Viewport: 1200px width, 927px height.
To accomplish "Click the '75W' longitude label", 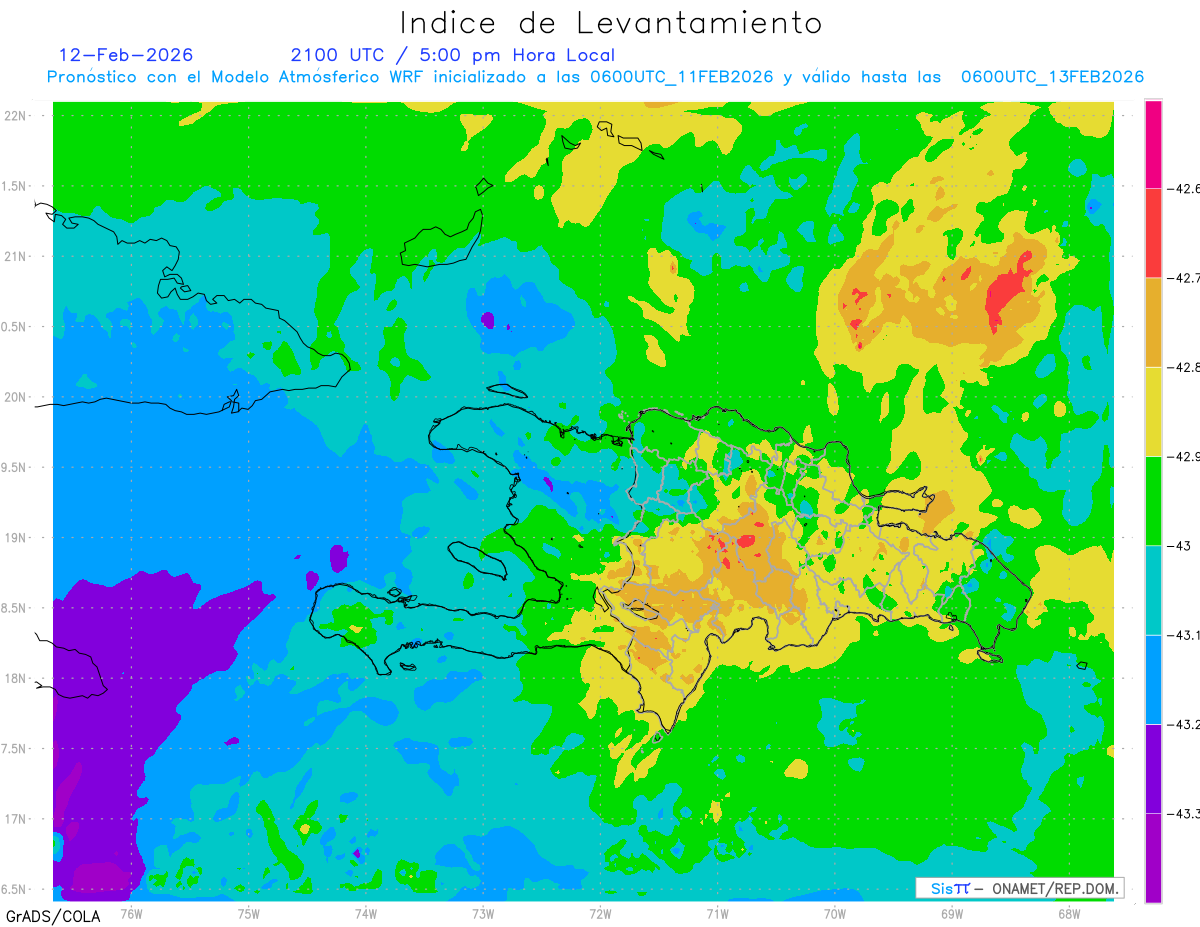I will pos(248,913).
